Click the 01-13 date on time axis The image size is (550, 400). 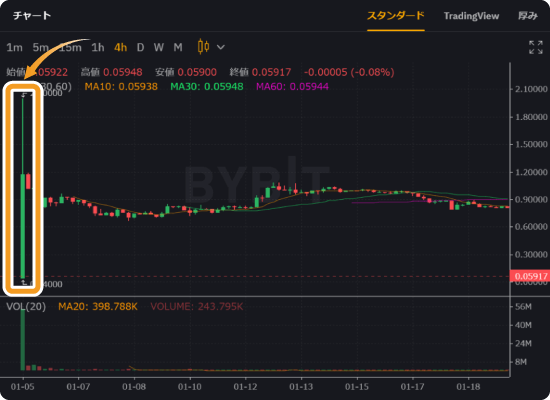(x=301, y=387)
